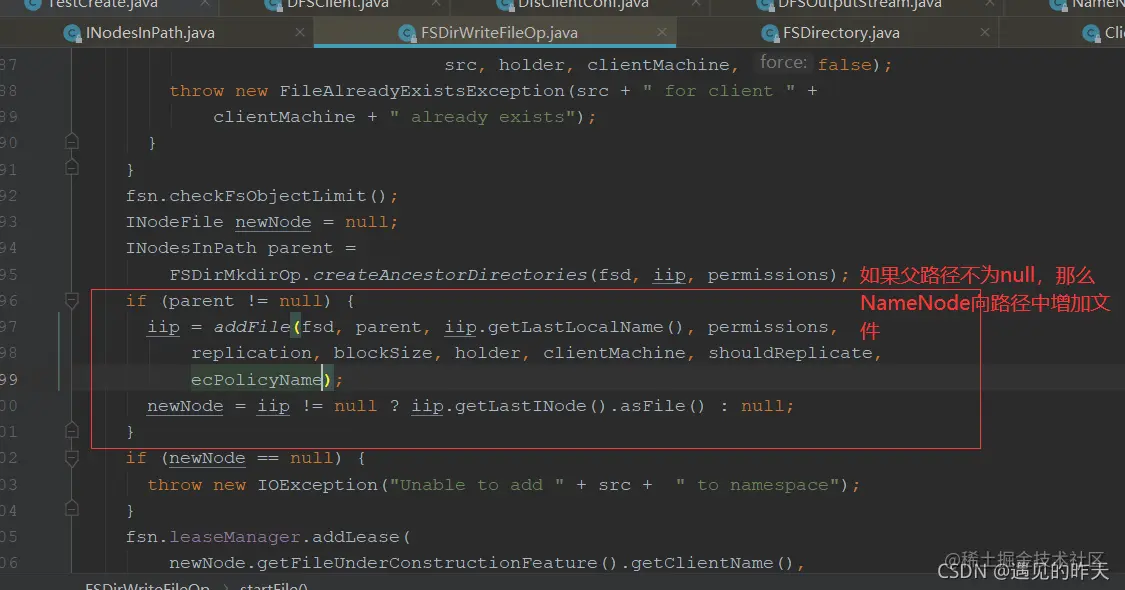Click IOException in the throw statement

(x=317, y=484)
